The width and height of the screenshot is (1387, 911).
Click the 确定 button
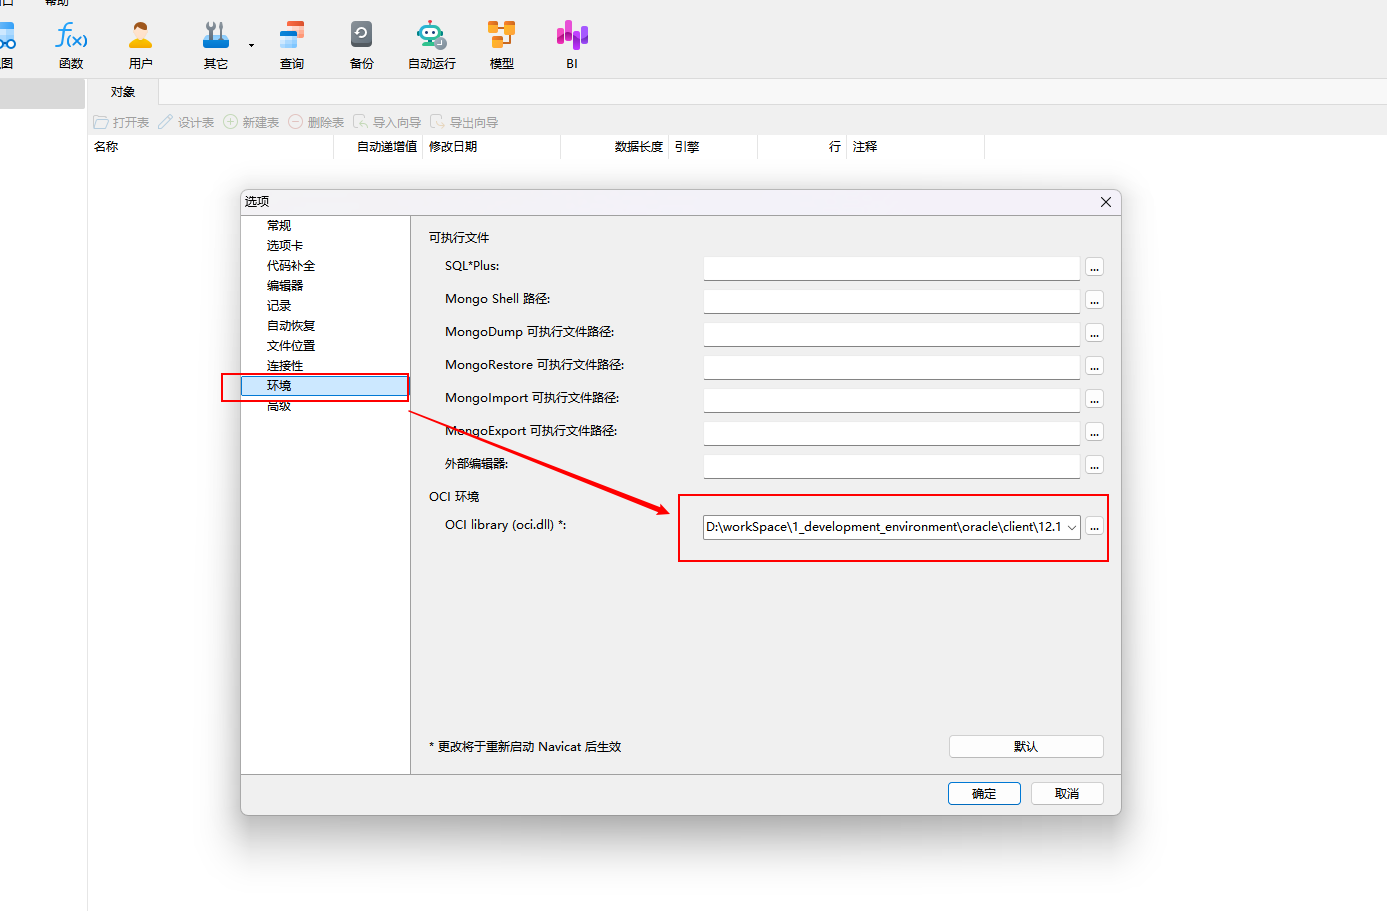coord(984,793)
